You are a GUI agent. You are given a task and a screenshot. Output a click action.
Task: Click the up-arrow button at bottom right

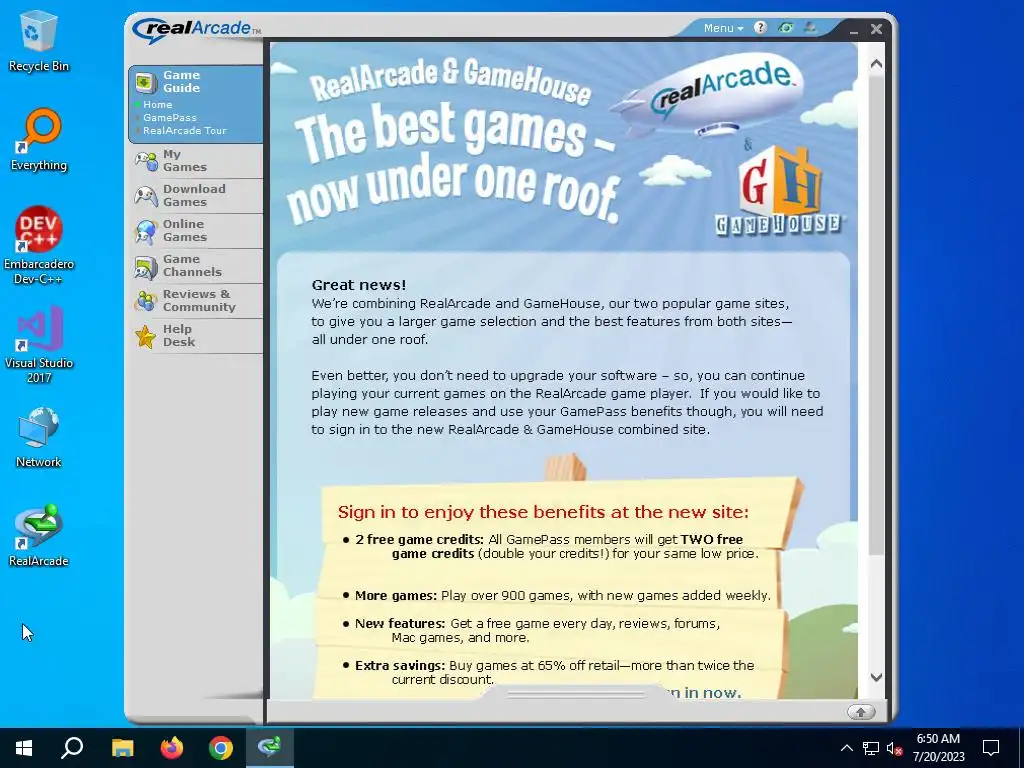(x=861, y=712)
